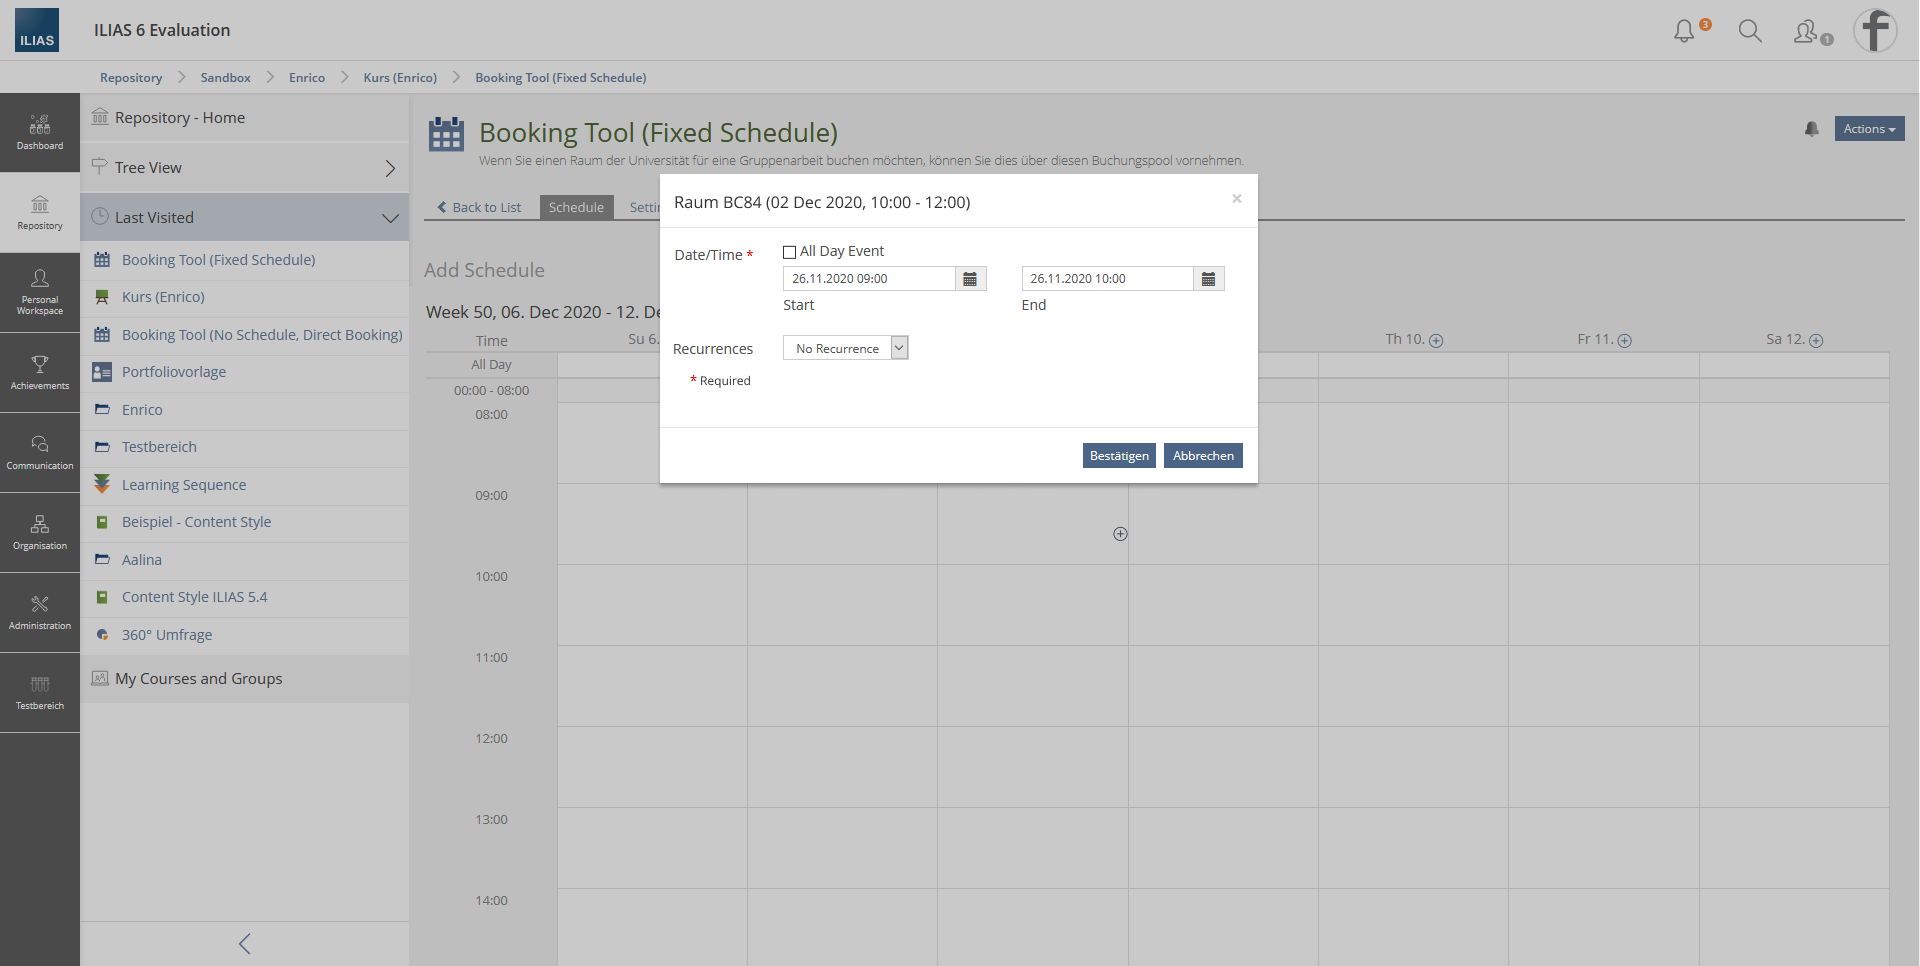Open the End date calendar picker
This screenshot has height=966, width=1920.
point(1208,279)
